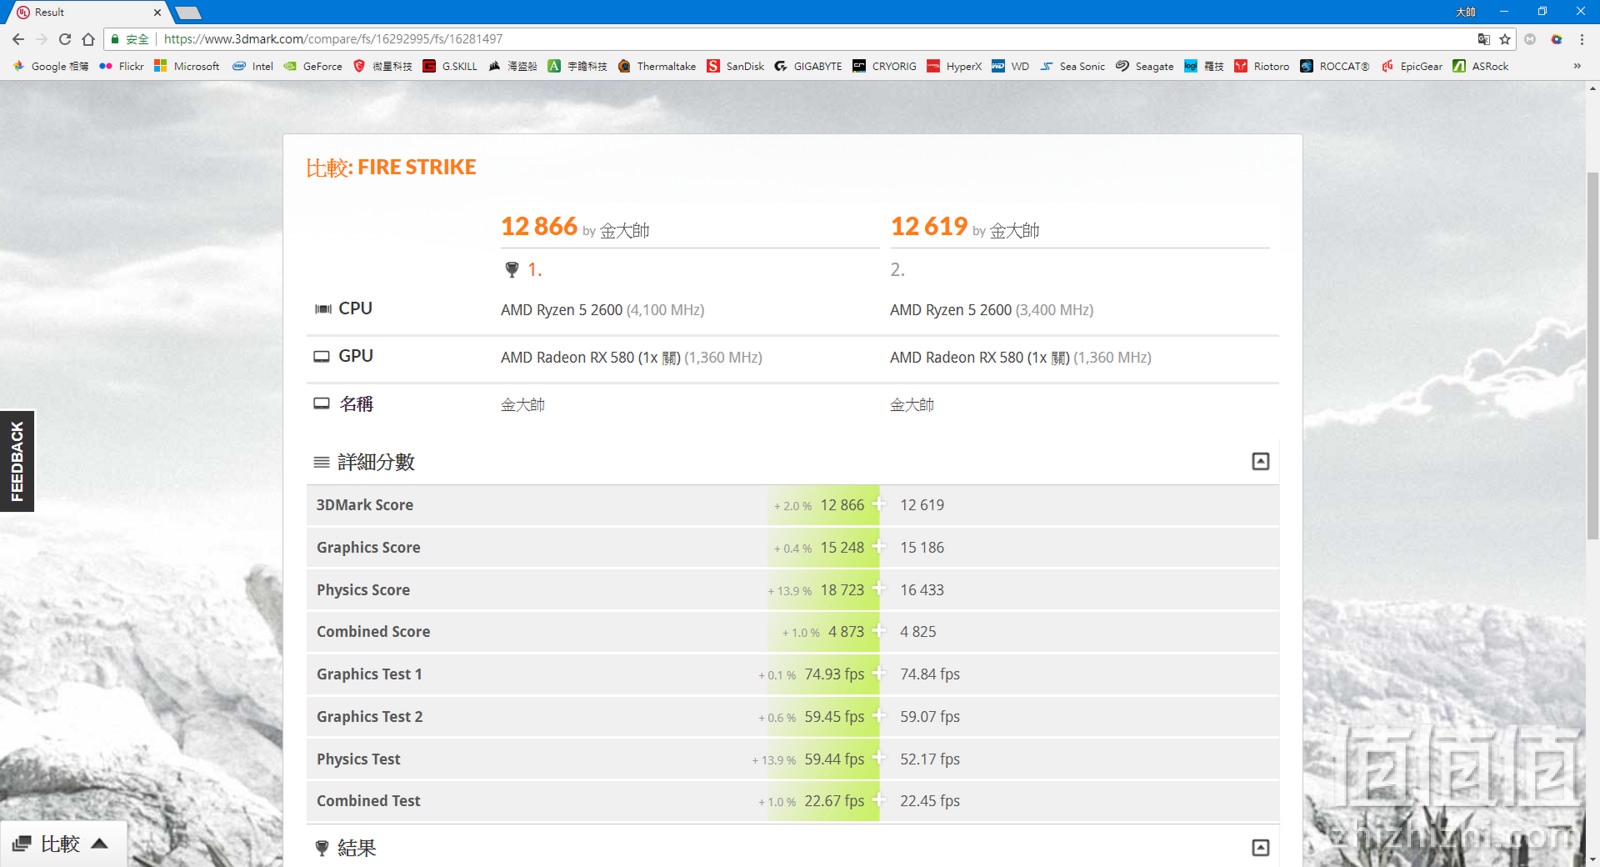Screen dimensions: 1600x867
Task: Reload the page with the refresh icon
Action: coord(65,39)
